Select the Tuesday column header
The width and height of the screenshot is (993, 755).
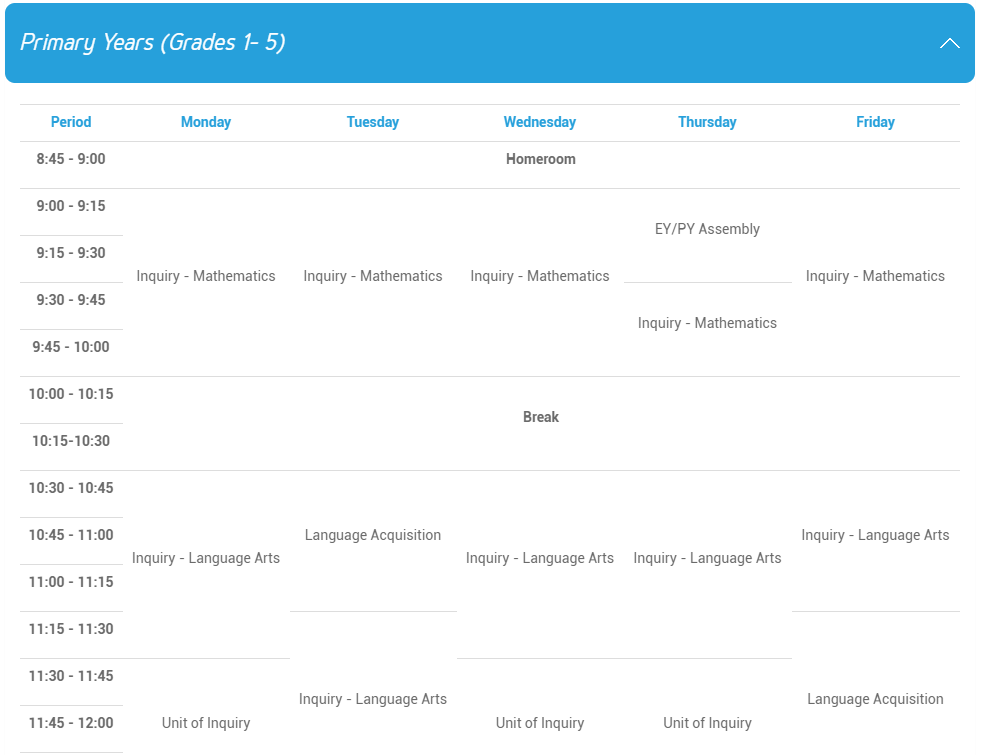(373, 122)
